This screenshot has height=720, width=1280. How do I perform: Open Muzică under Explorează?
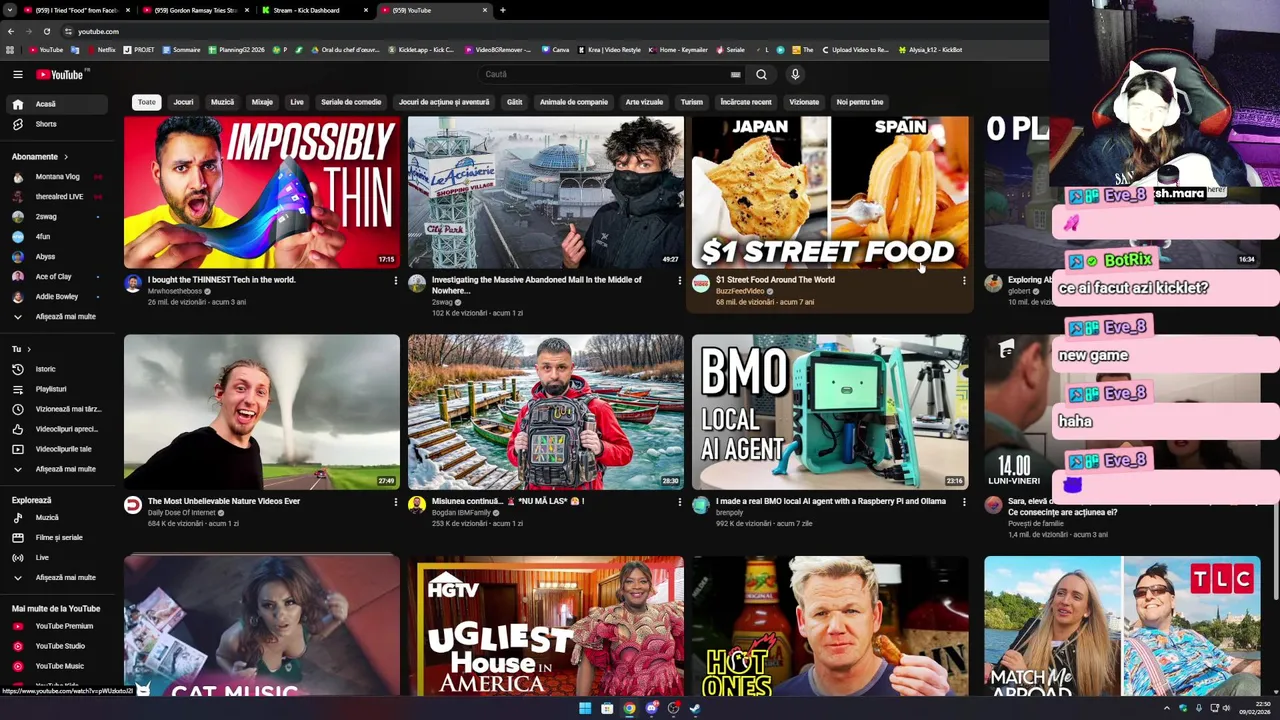click(58, 517)
